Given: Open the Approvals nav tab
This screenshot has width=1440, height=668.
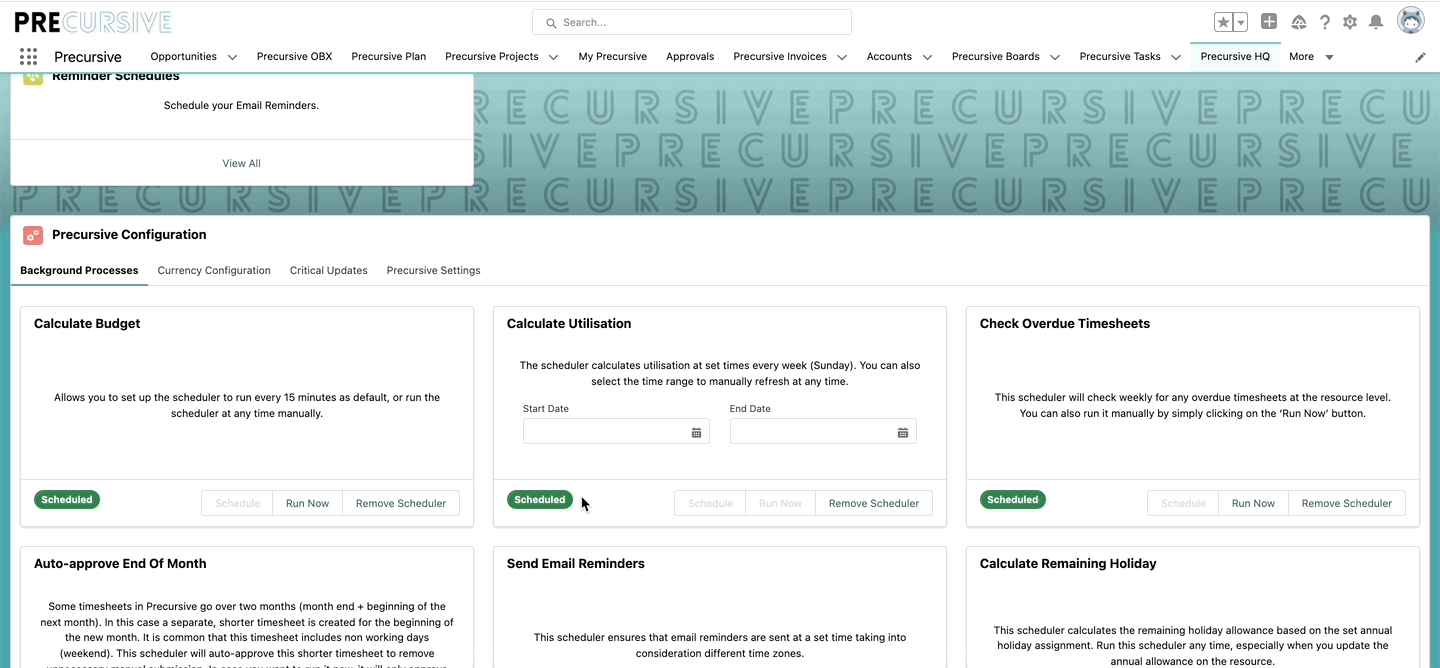Looking at the screenshot, I should pos(690,57).
